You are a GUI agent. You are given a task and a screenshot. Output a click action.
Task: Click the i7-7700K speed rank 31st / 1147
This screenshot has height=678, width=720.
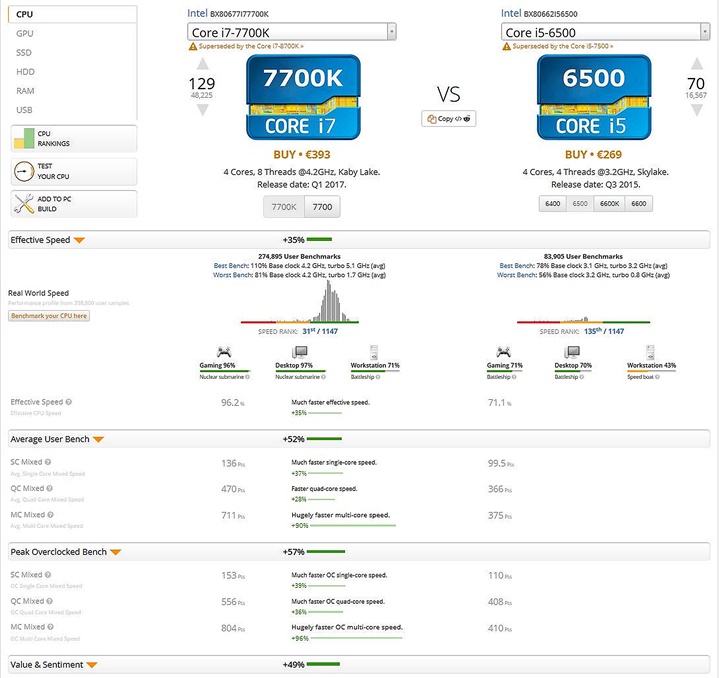320,331
